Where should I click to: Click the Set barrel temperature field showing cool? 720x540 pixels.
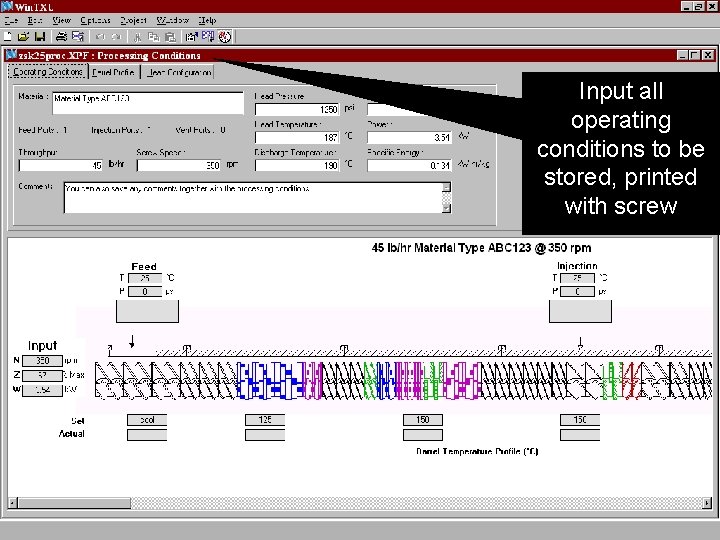click(x=147, y=420)
